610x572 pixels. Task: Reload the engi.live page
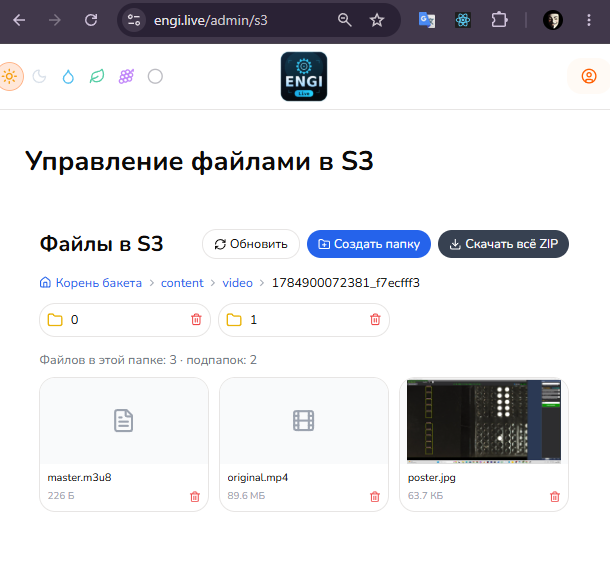pos(91,20)
